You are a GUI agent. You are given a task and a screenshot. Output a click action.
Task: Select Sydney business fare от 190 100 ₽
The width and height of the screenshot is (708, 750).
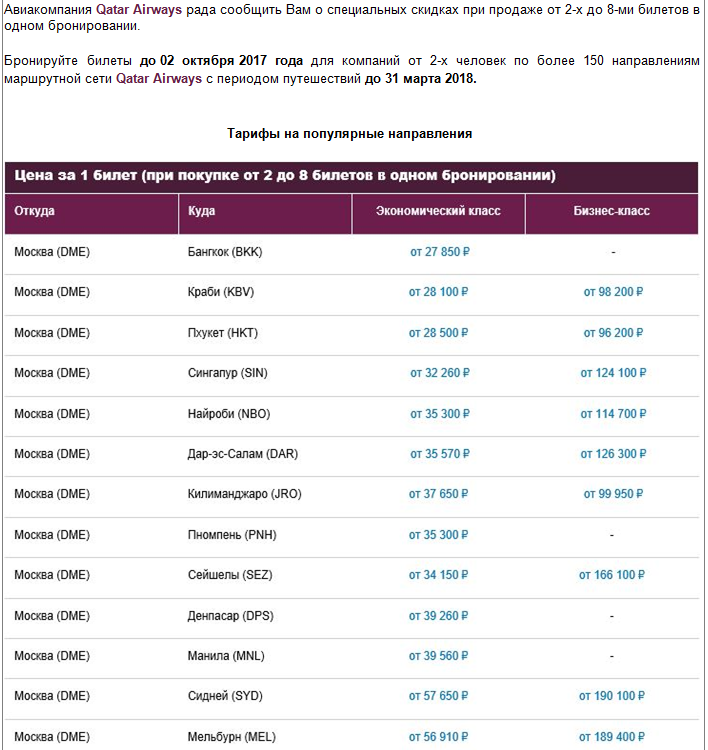(x=611, y=695)
